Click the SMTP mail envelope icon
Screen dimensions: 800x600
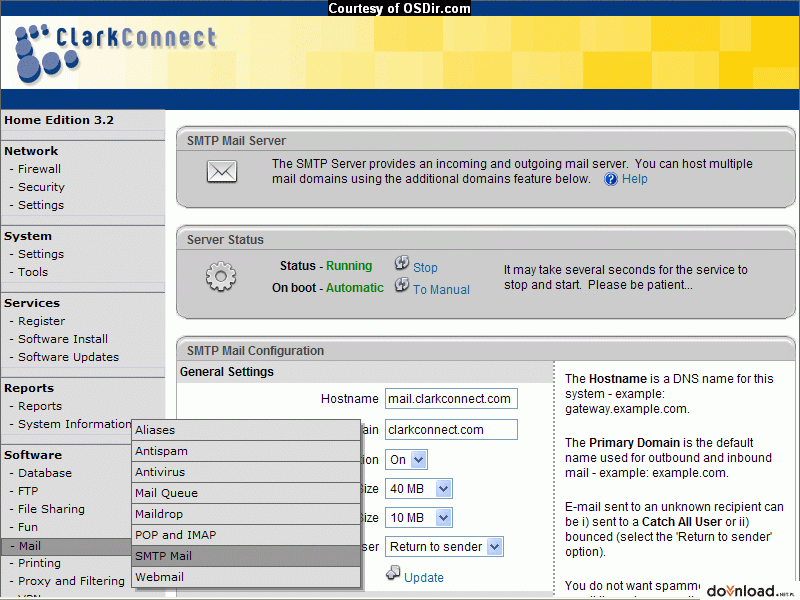coord(222,171)
